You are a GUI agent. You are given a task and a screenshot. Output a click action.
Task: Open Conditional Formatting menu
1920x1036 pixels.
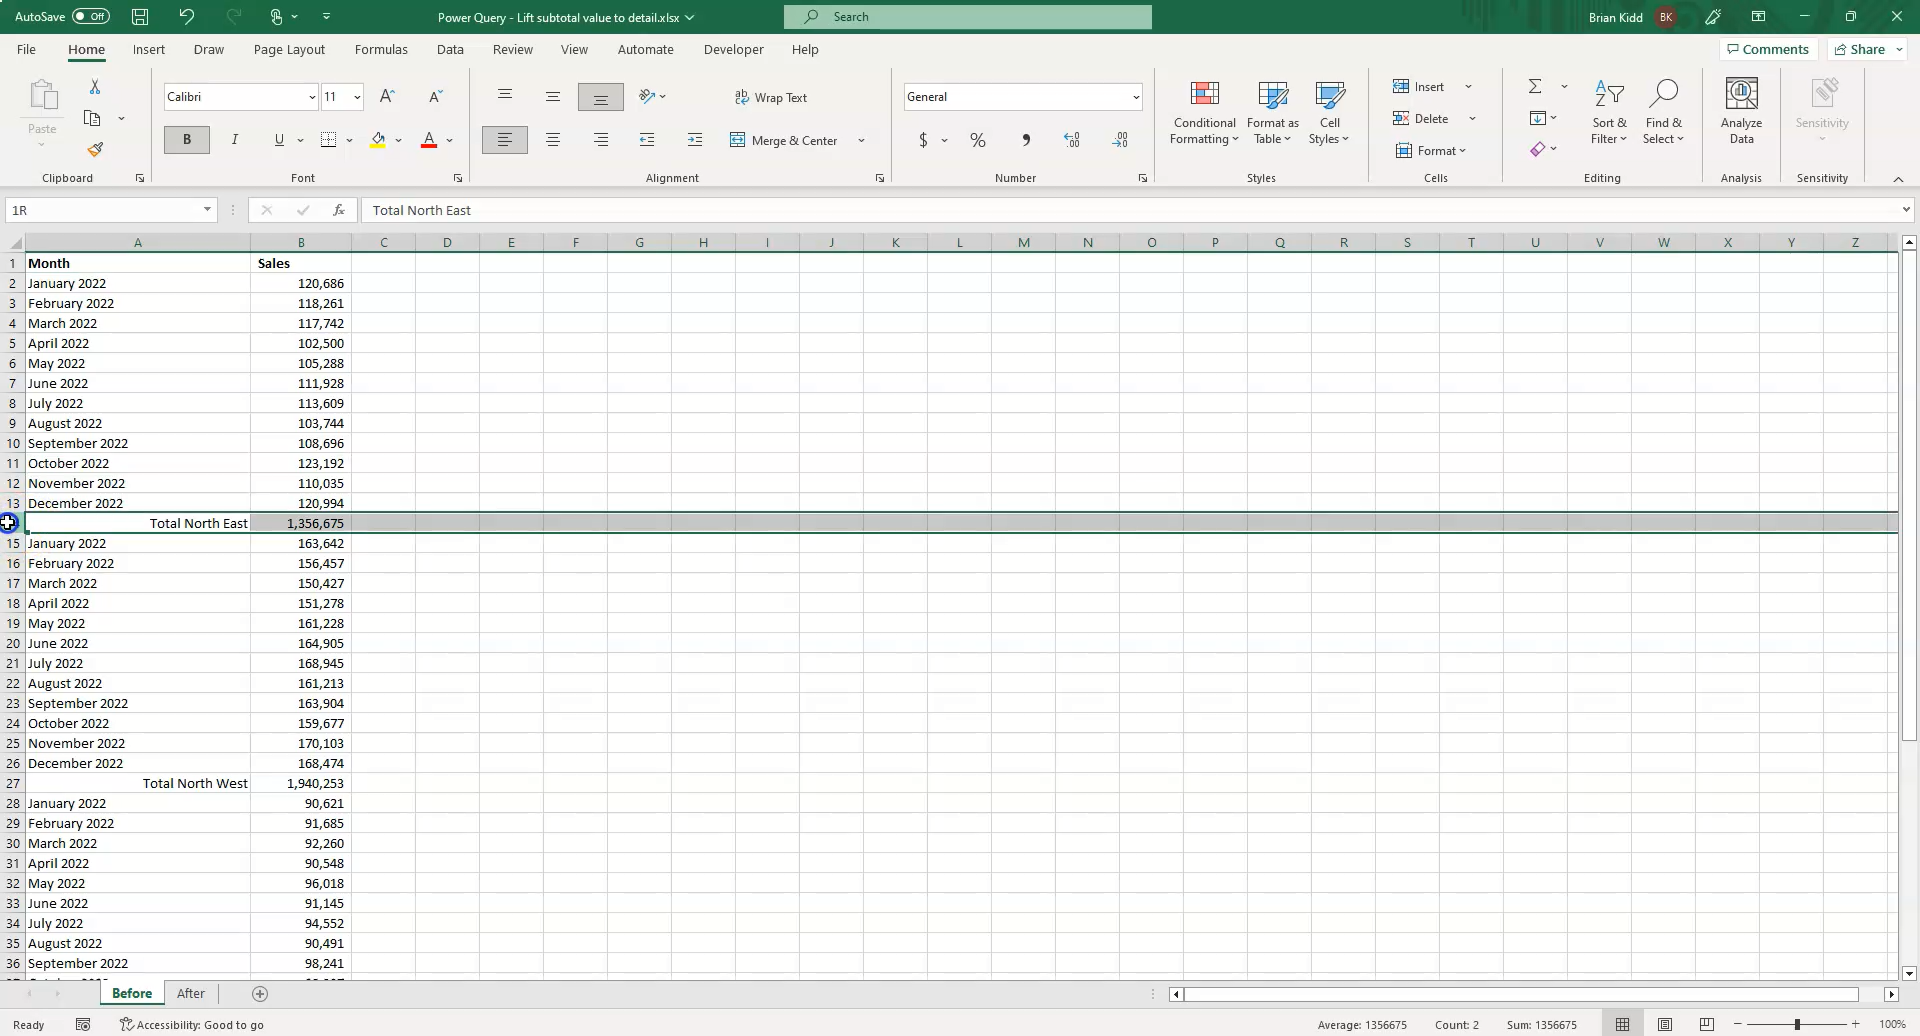1204,113
